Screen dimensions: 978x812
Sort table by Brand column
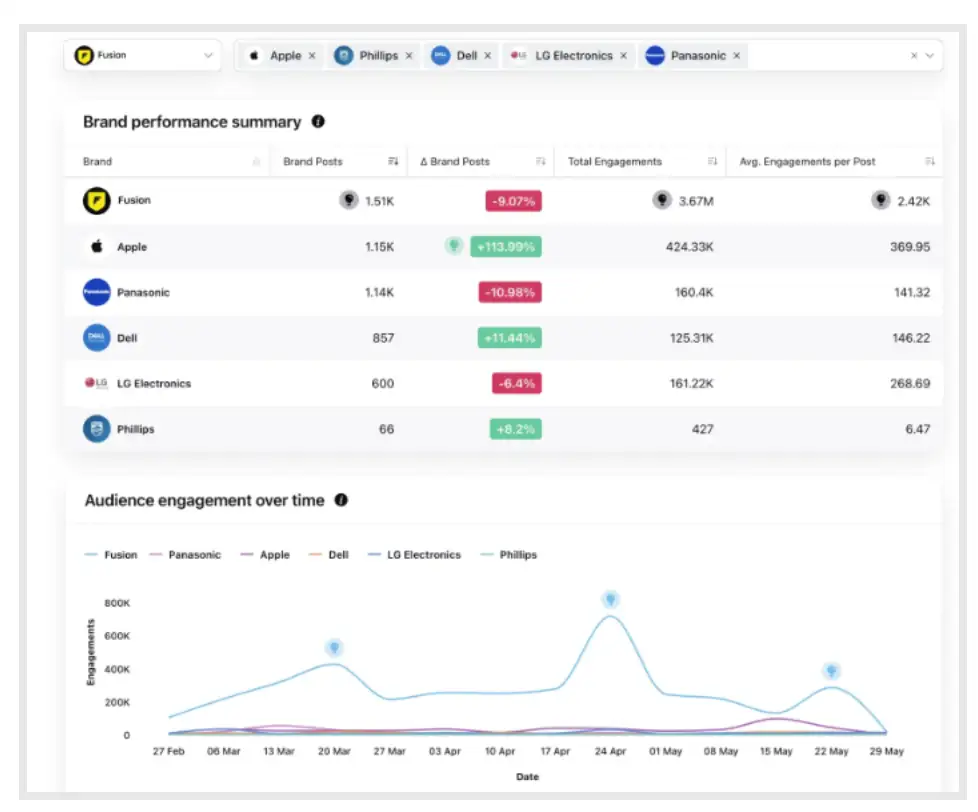coord(256,162)
